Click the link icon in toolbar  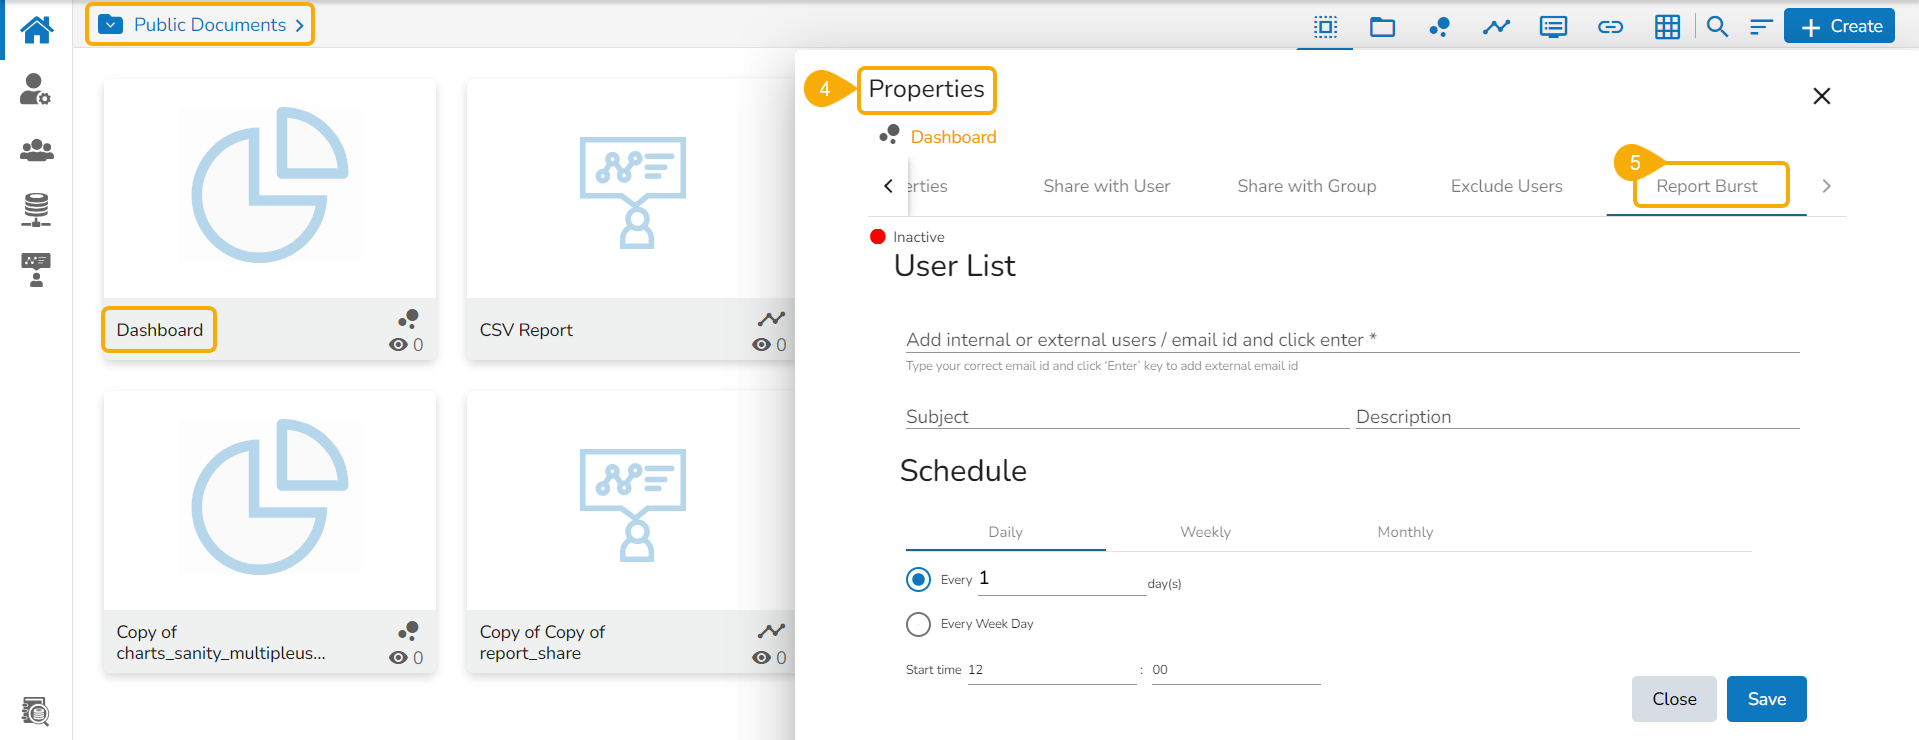coord(1610,27)
